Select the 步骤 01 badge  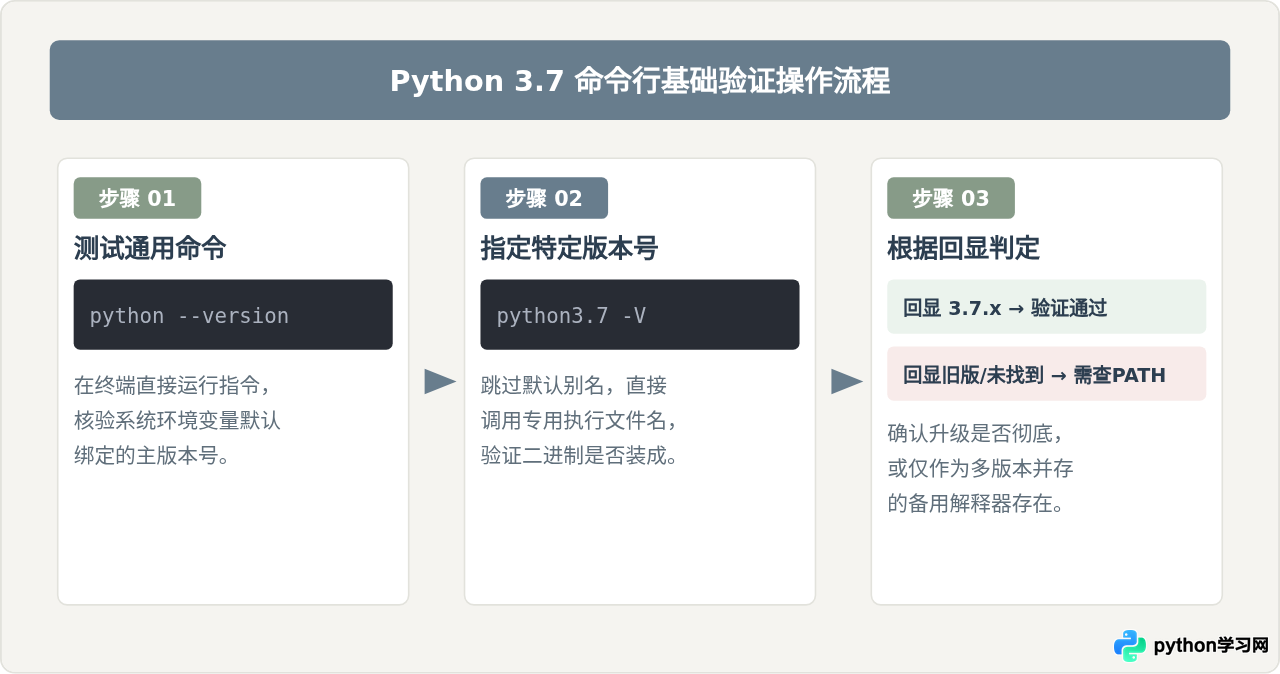[137, 198]
